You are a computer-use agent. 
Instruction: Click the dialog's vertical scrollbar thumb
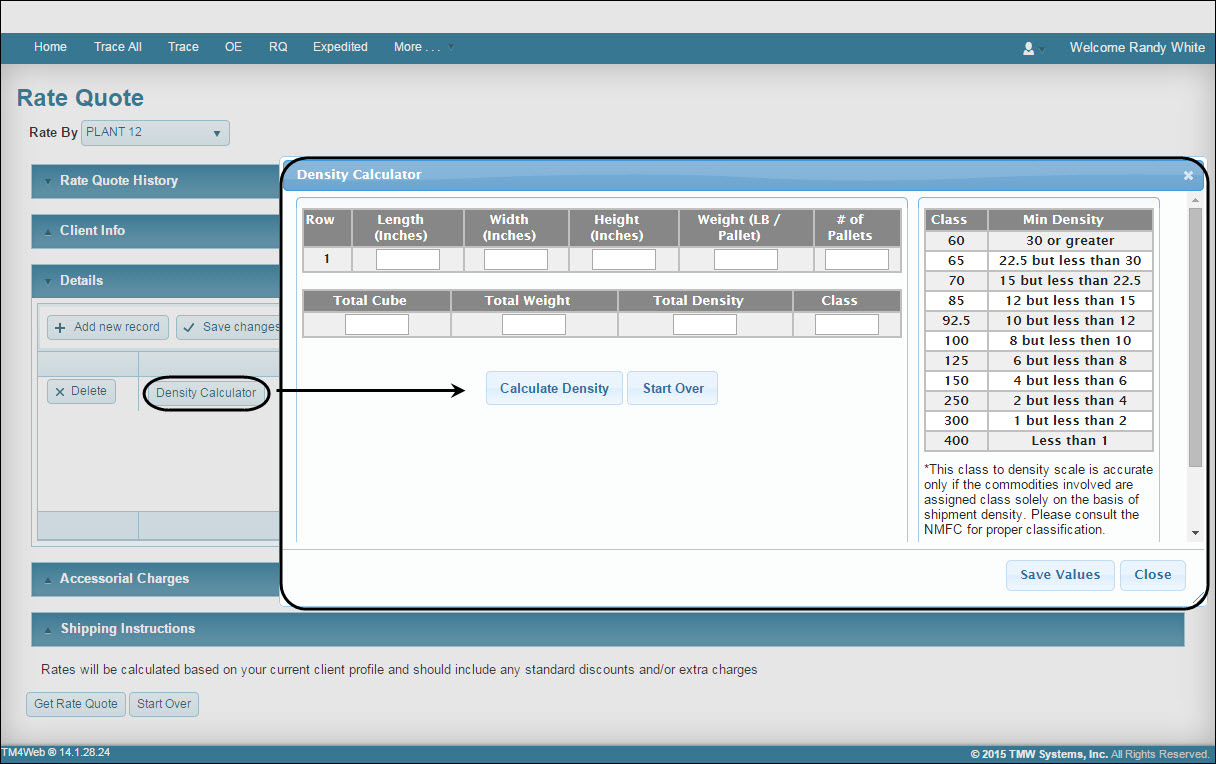(x=1195, y=338)
